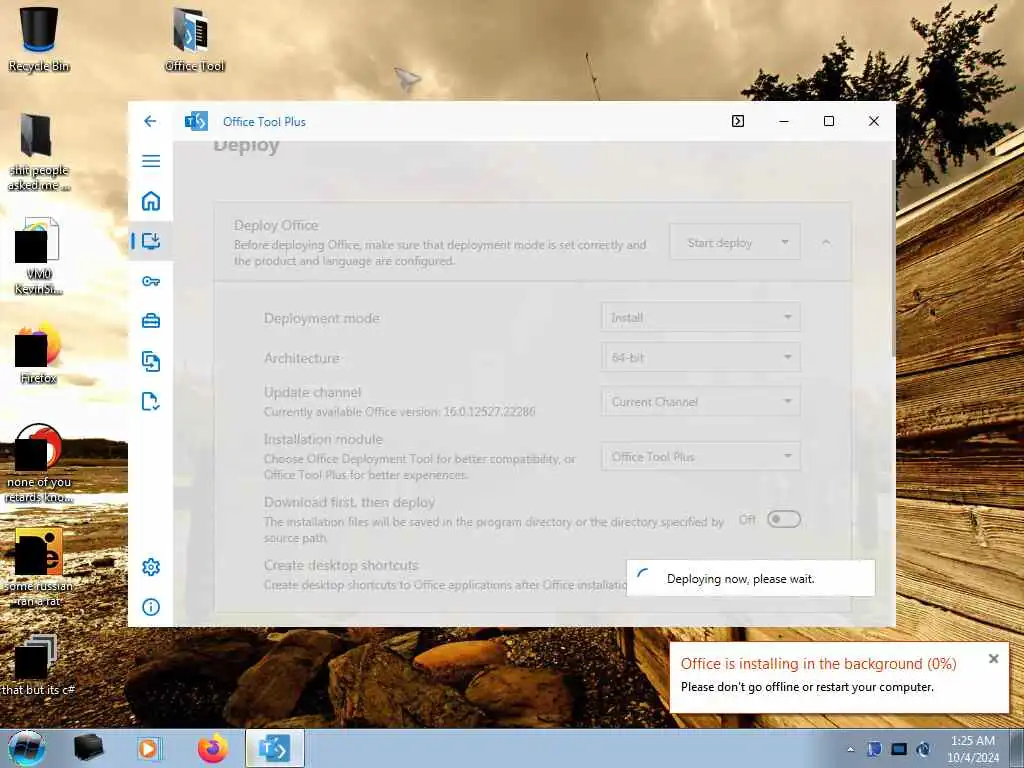The height and width of the screenshot is (768, 1024).
Task: Show hidden system tray icons
Action: tap(850, 749)
